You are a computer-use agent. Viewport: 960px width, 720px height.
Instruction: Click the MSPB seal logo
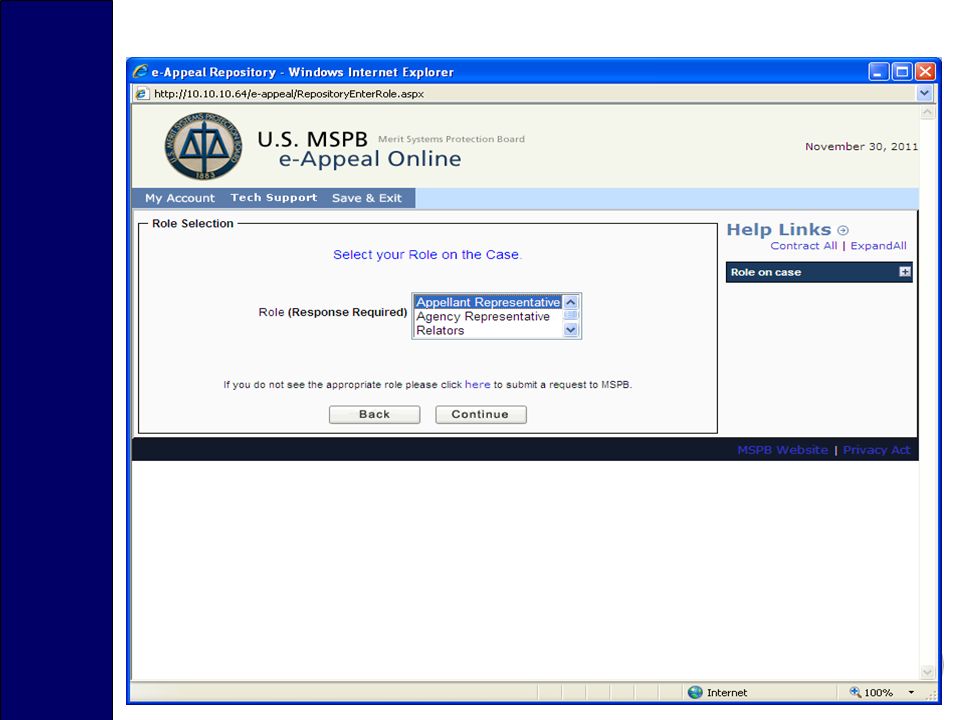pyautogui.click(x=203, y=146)
